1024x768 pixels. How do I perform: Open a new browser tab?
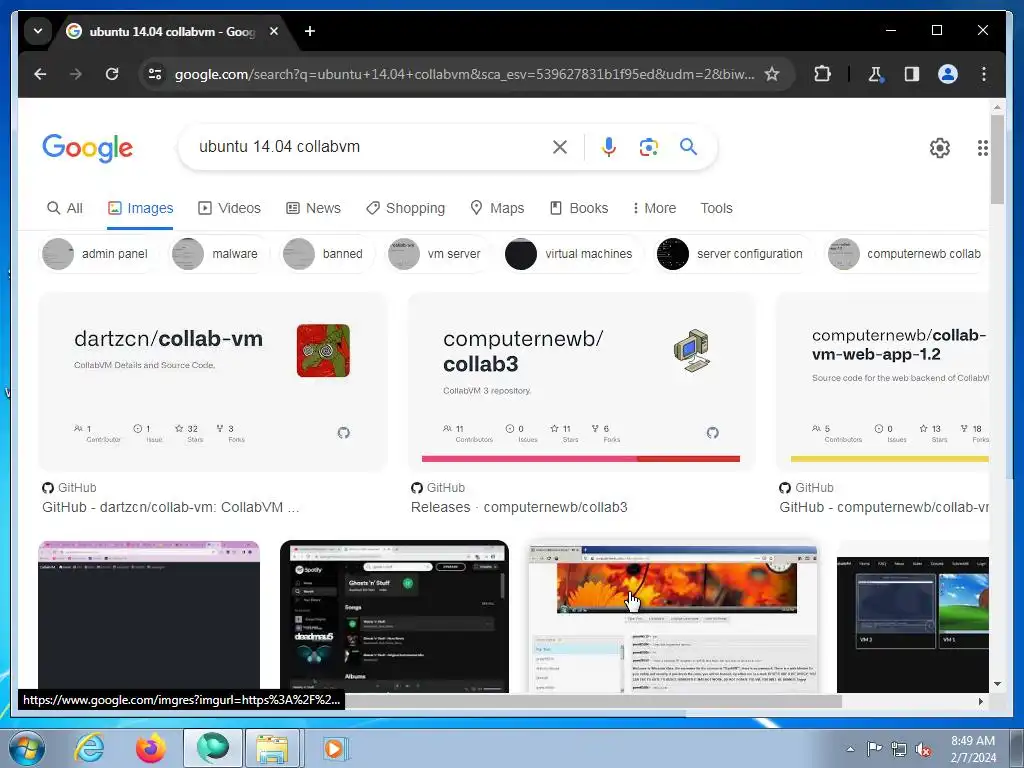click(310, 31)
